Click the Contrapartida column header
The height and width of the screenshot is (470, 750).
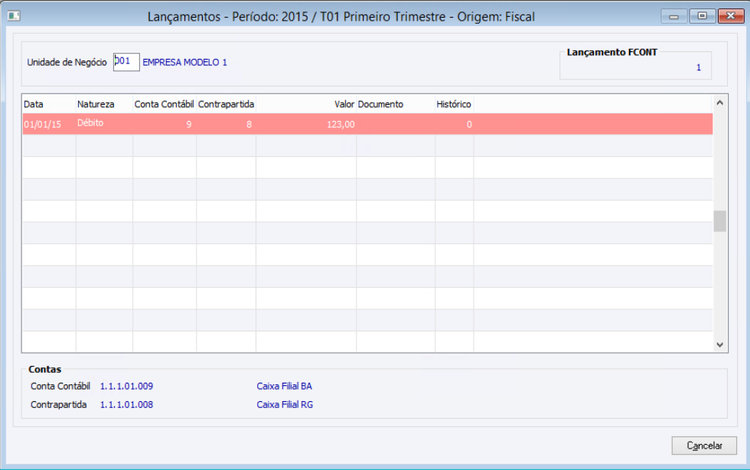coord(226,104)
